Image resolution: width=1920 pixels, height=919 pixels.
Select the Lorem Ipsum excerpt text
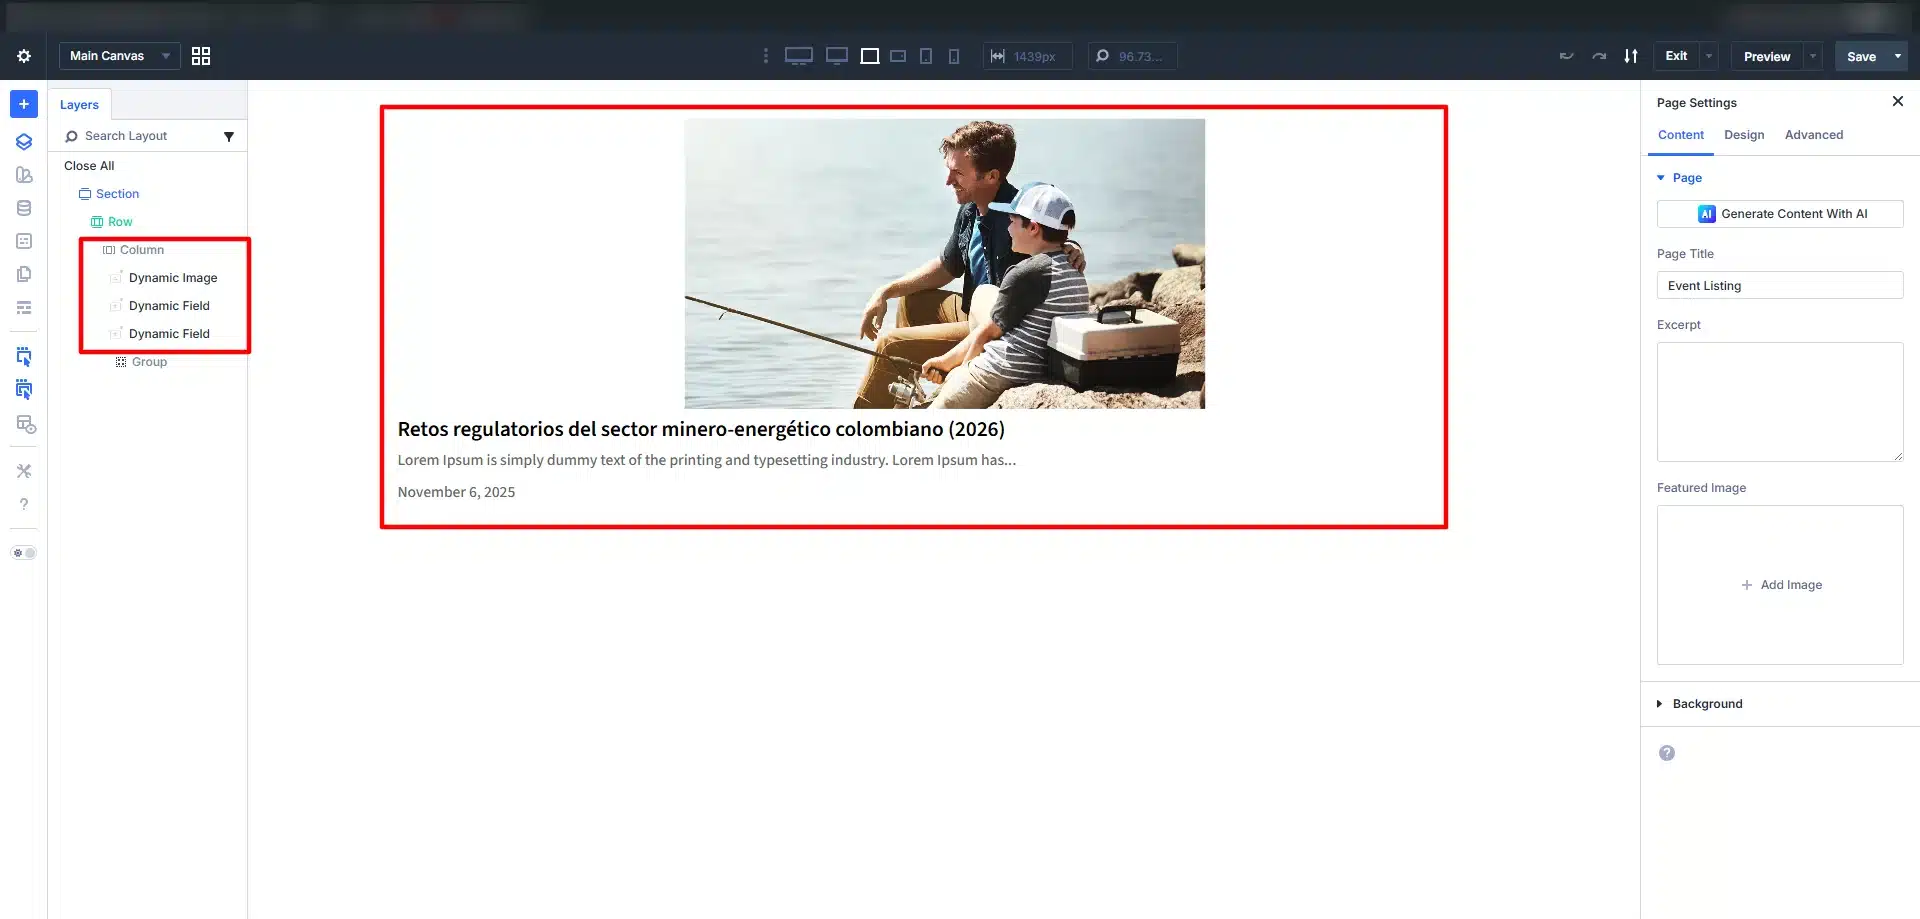point(707,460)
